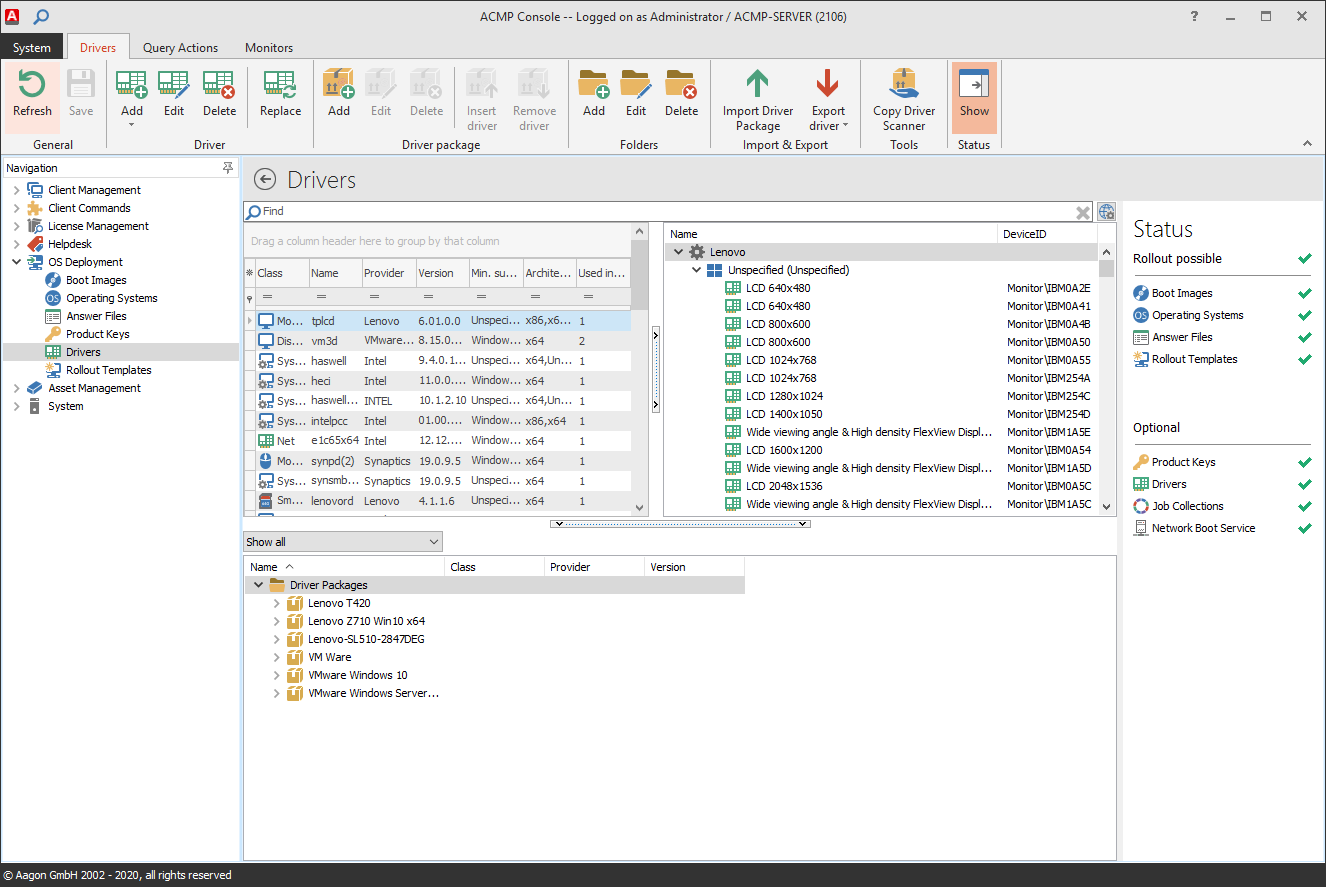Open Copy Driver Scanner tool
The image size is (1326, 887).
(x=904, y=100)
